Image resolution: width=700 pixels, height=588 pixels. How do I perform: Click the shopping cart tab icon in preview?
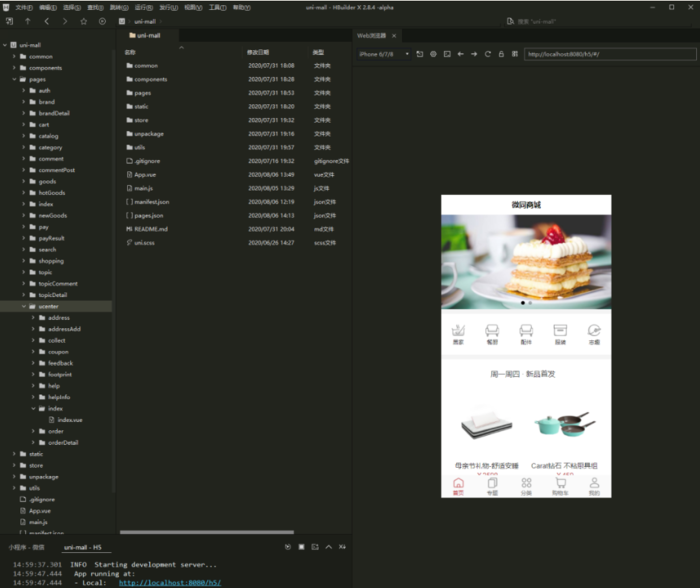click(x=560, y=485)
